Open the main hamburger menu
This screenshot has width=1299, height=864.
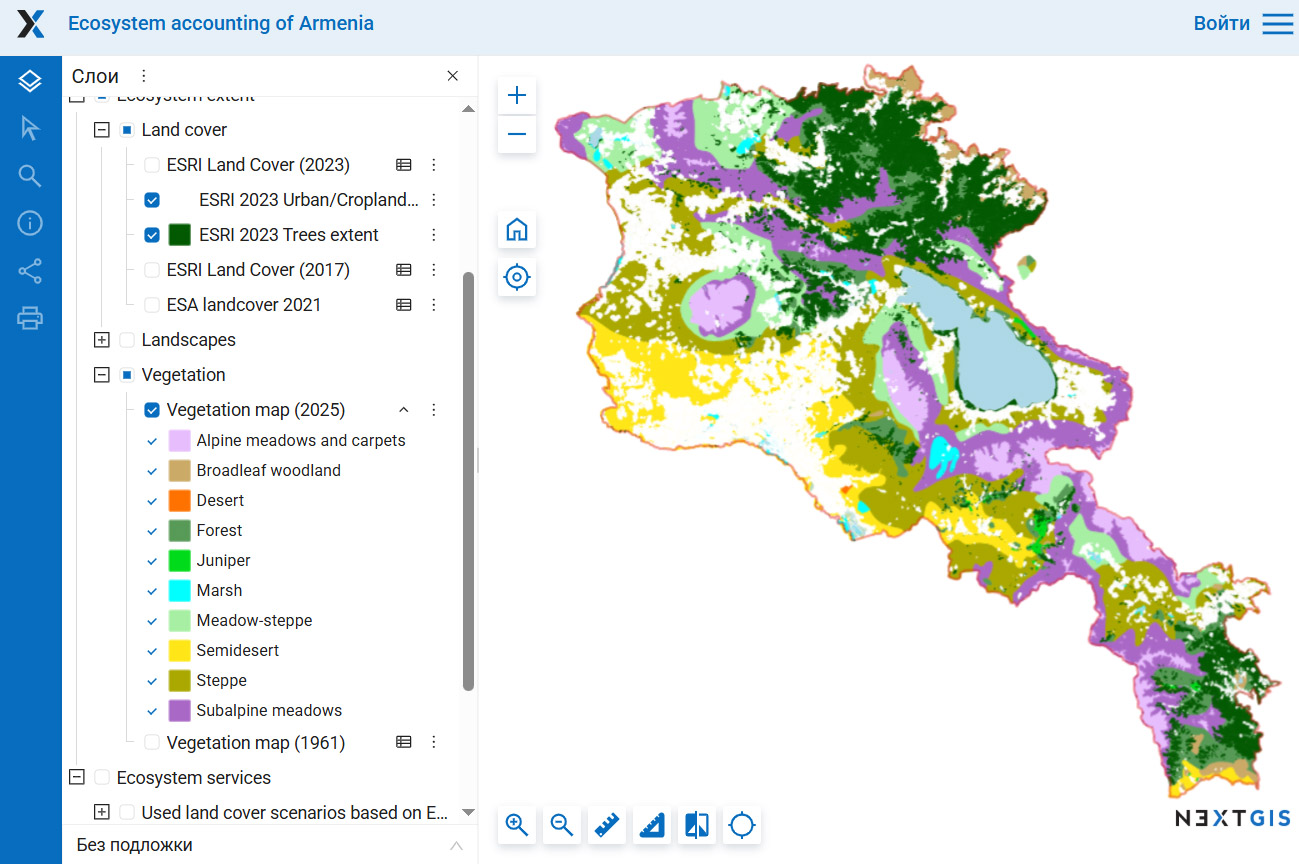1277,24
